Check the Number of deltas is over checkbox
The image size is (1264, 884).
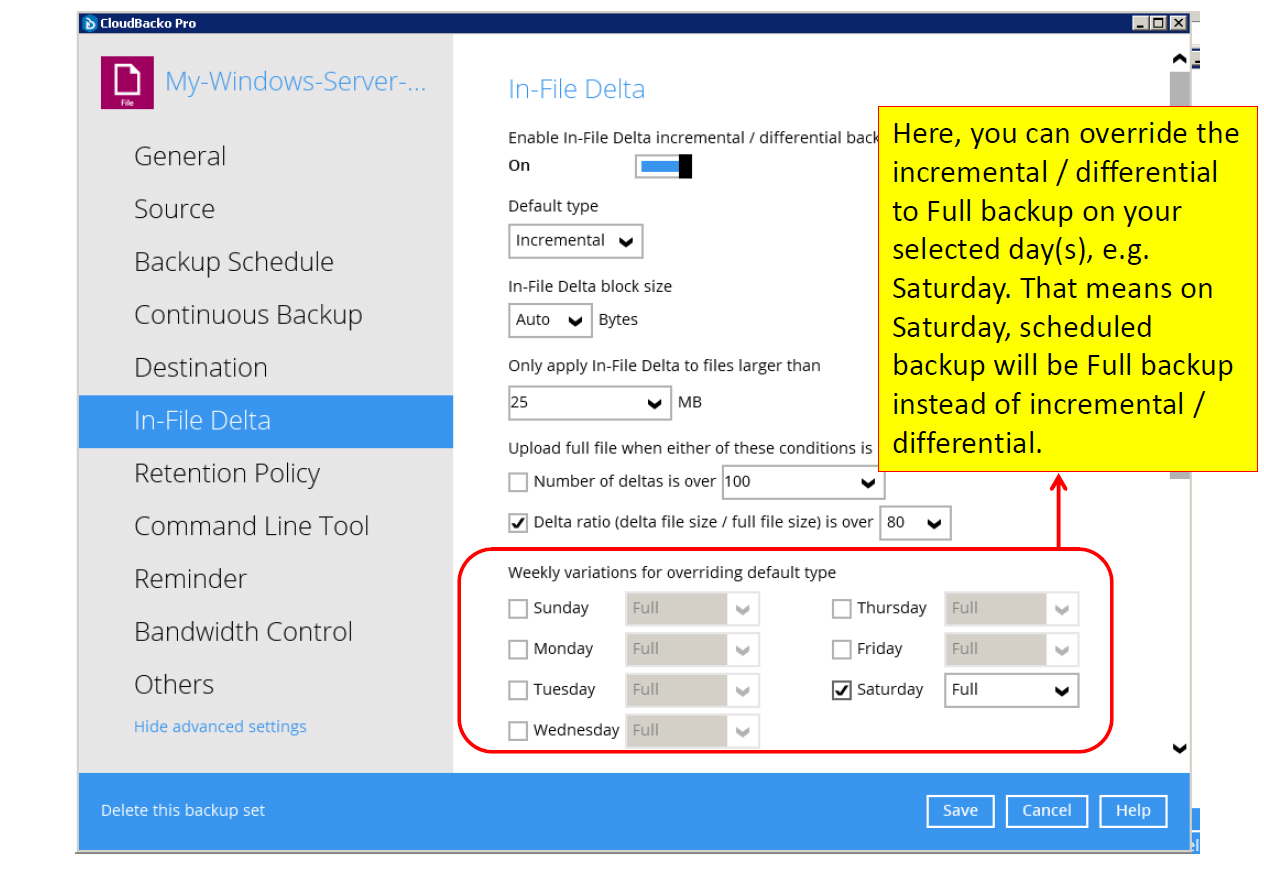point(518,482)
